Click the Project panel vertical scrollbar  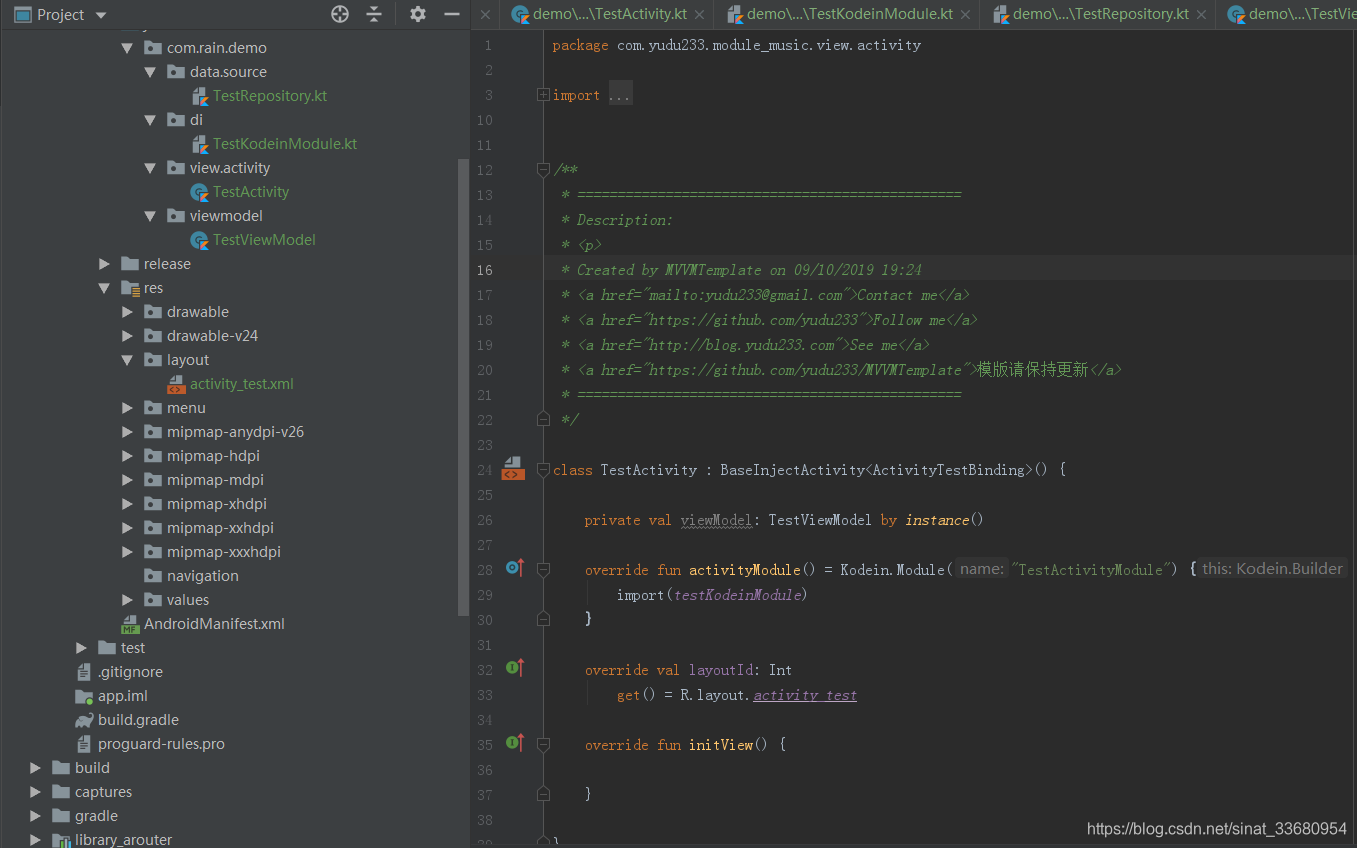coord(463,387)
